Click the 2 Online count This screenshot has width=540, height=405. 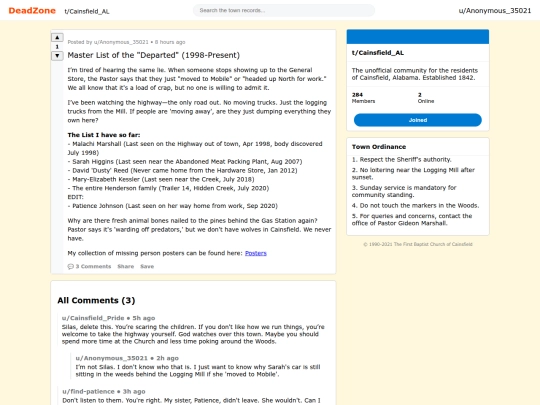click(x=426, y=98)
